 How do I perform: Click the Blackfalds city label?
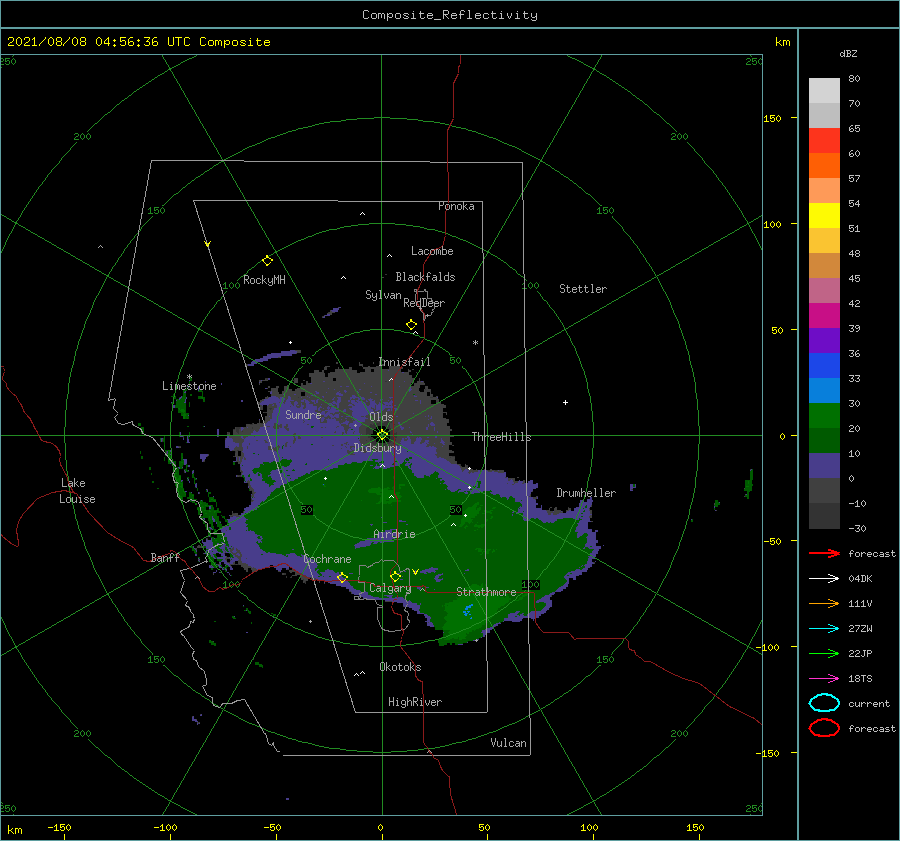pos(425,277)
